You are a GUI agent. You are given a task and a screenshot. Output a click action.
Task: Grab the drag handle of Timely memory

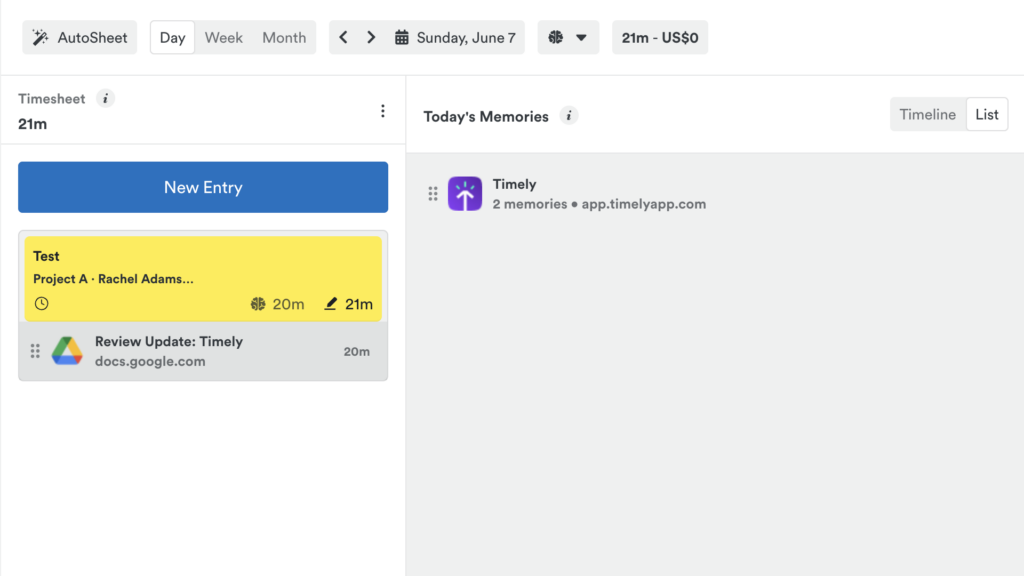click(x=433, y=193)
